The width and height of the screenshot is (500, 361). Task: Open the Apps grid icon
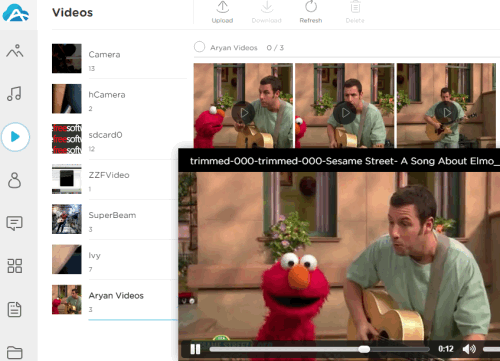(15, 266)
